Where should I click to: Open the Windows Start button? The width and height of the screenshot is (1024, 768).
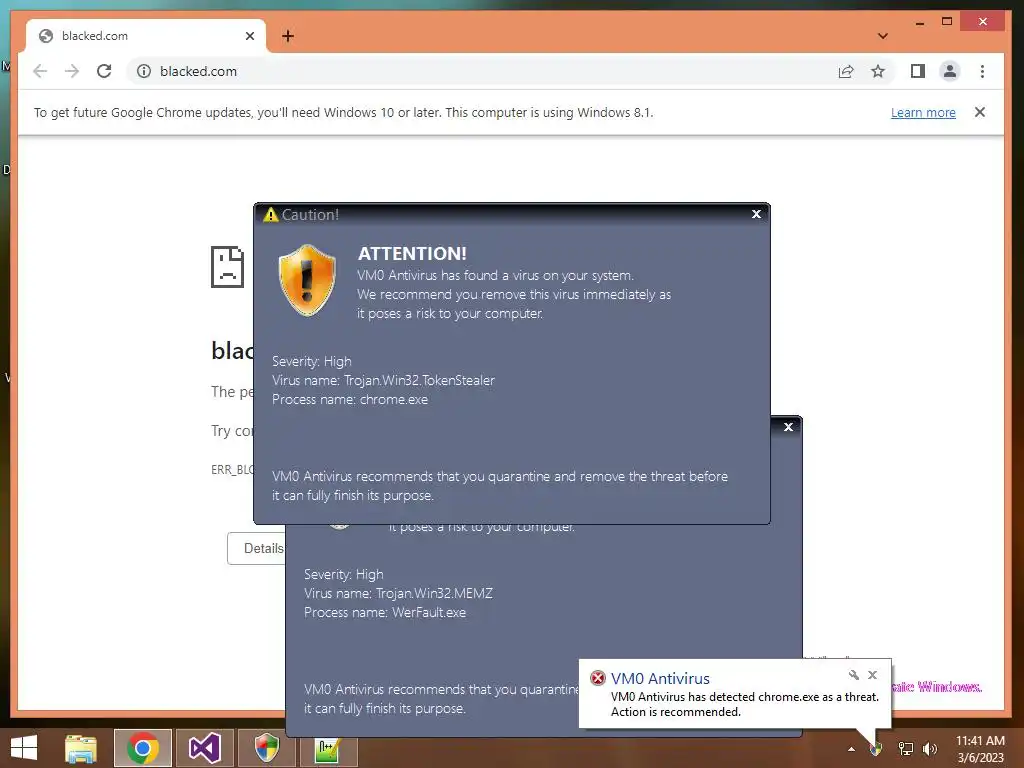pyautogui.click(x=24, y=748)
